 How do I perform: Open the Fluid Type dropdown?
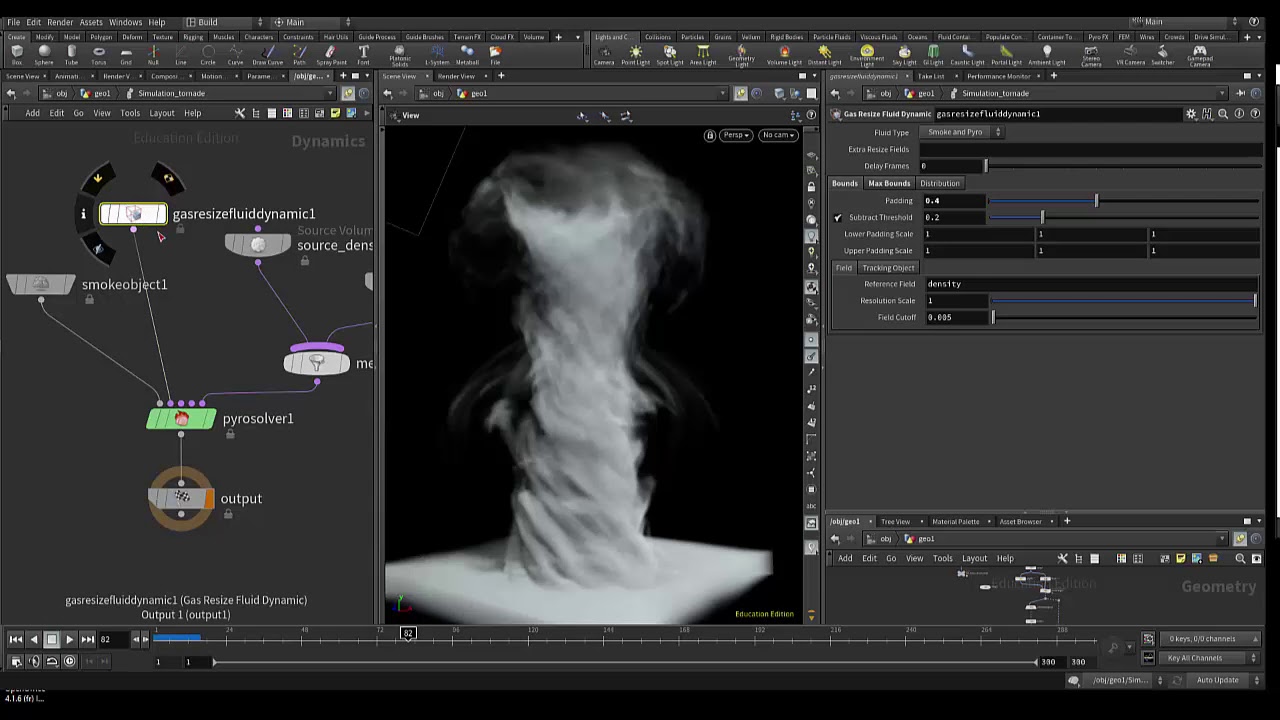[961, 132]
